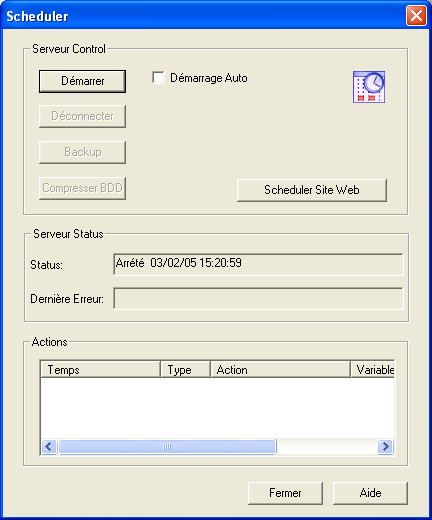Click the Dernière Erreur field
Screen dimensions: 432x520
point(258,298)
